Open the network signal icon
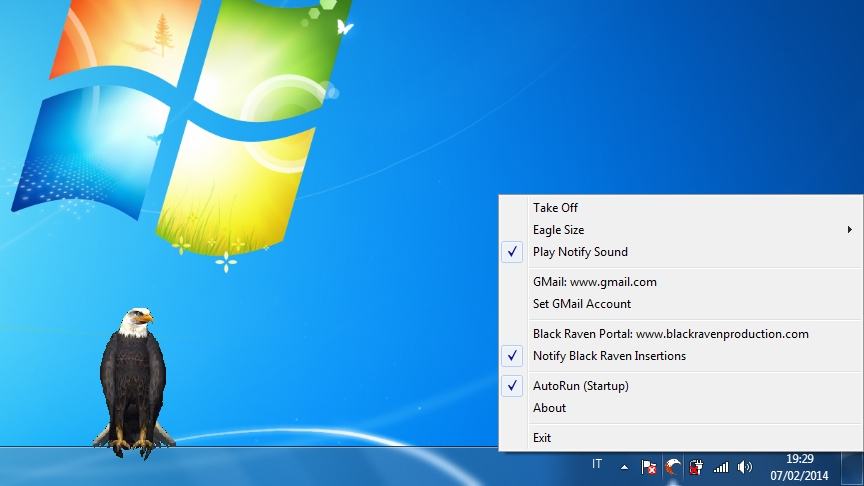This screenshot has width=864, height=486. [721, 467]
